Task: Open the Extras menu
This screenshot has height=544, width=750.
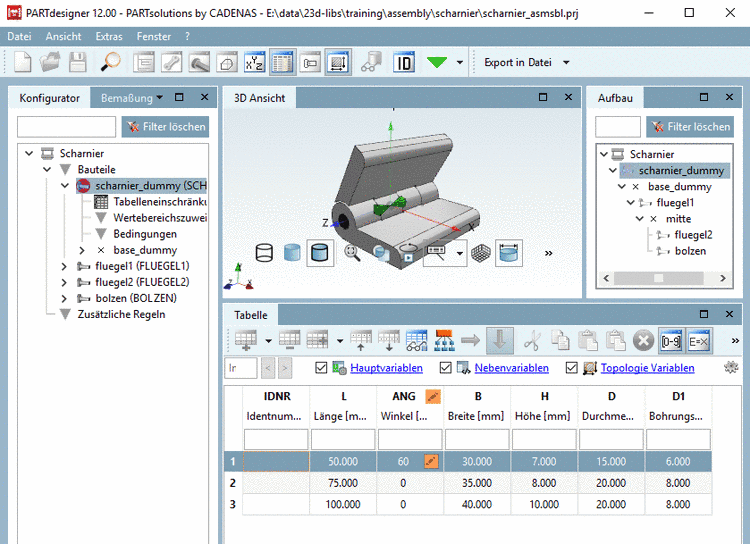Action: (x=109, y=36)
